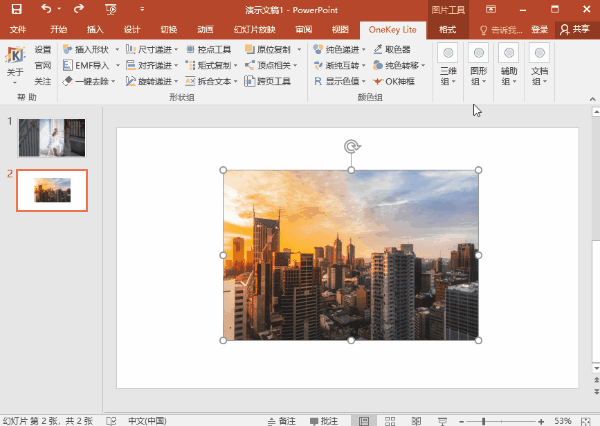
Task: Toggle the 备注 notes pane
Action: (x=280, y=420)
